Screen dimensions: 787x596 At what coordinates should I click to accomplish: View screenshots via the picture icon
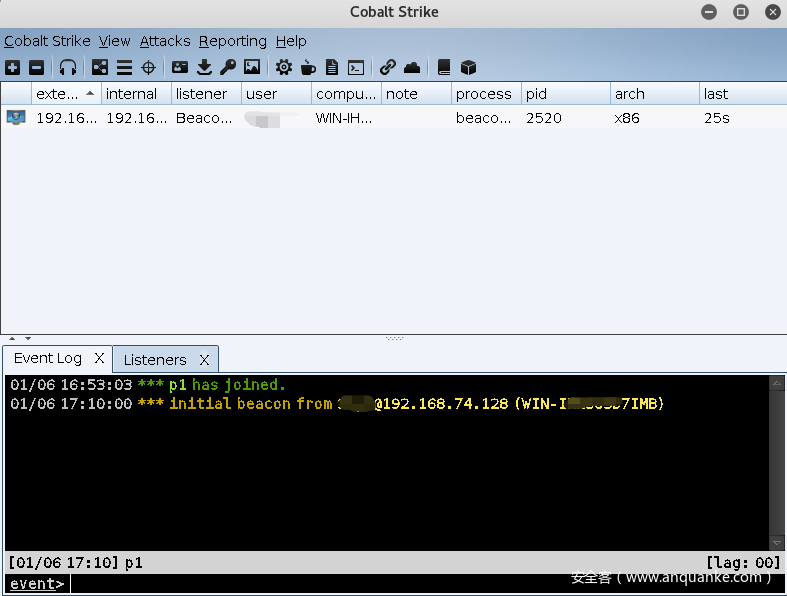pyautogui.click(x=252, y=68)
